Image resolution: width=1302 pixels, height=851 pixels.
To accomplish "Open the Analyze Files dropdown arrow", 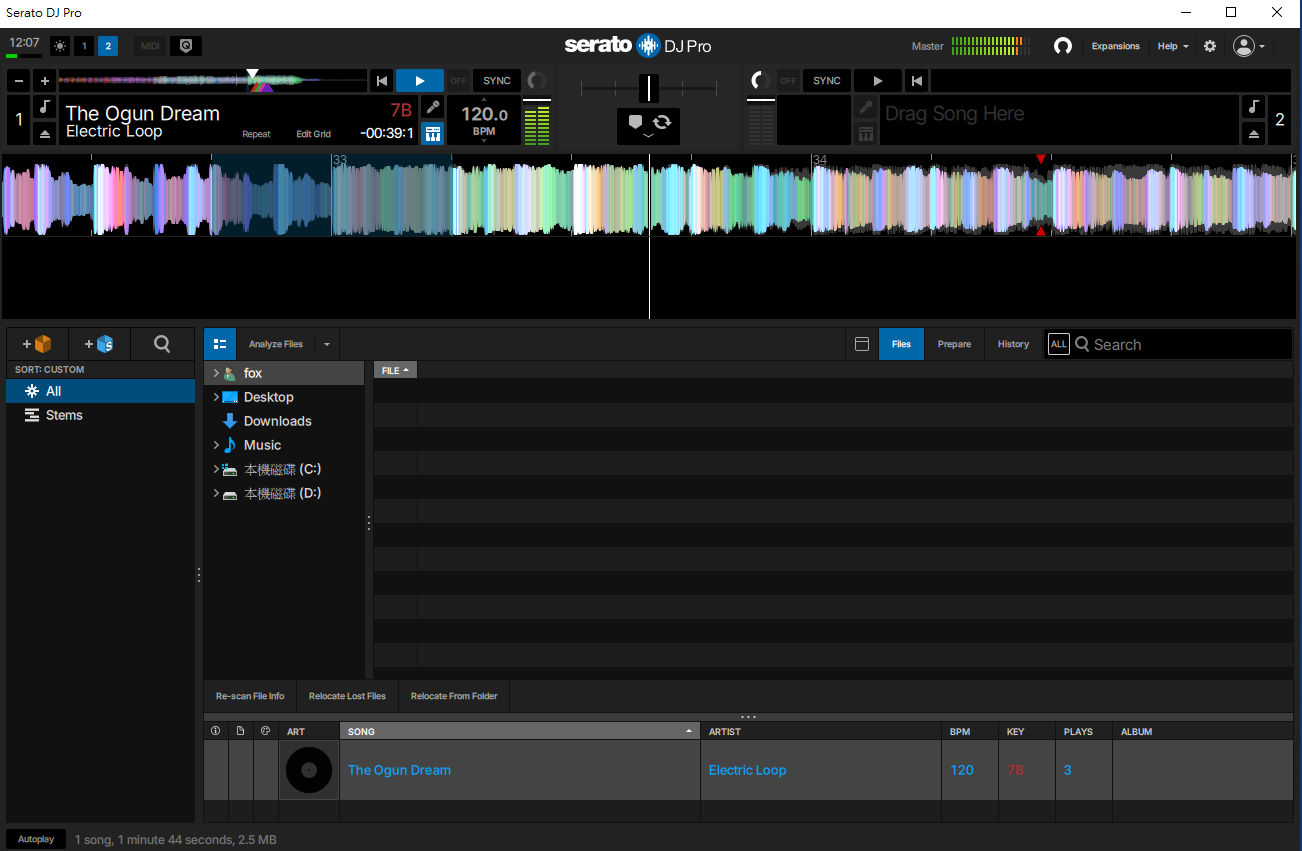I will click(x=326, y=344).
